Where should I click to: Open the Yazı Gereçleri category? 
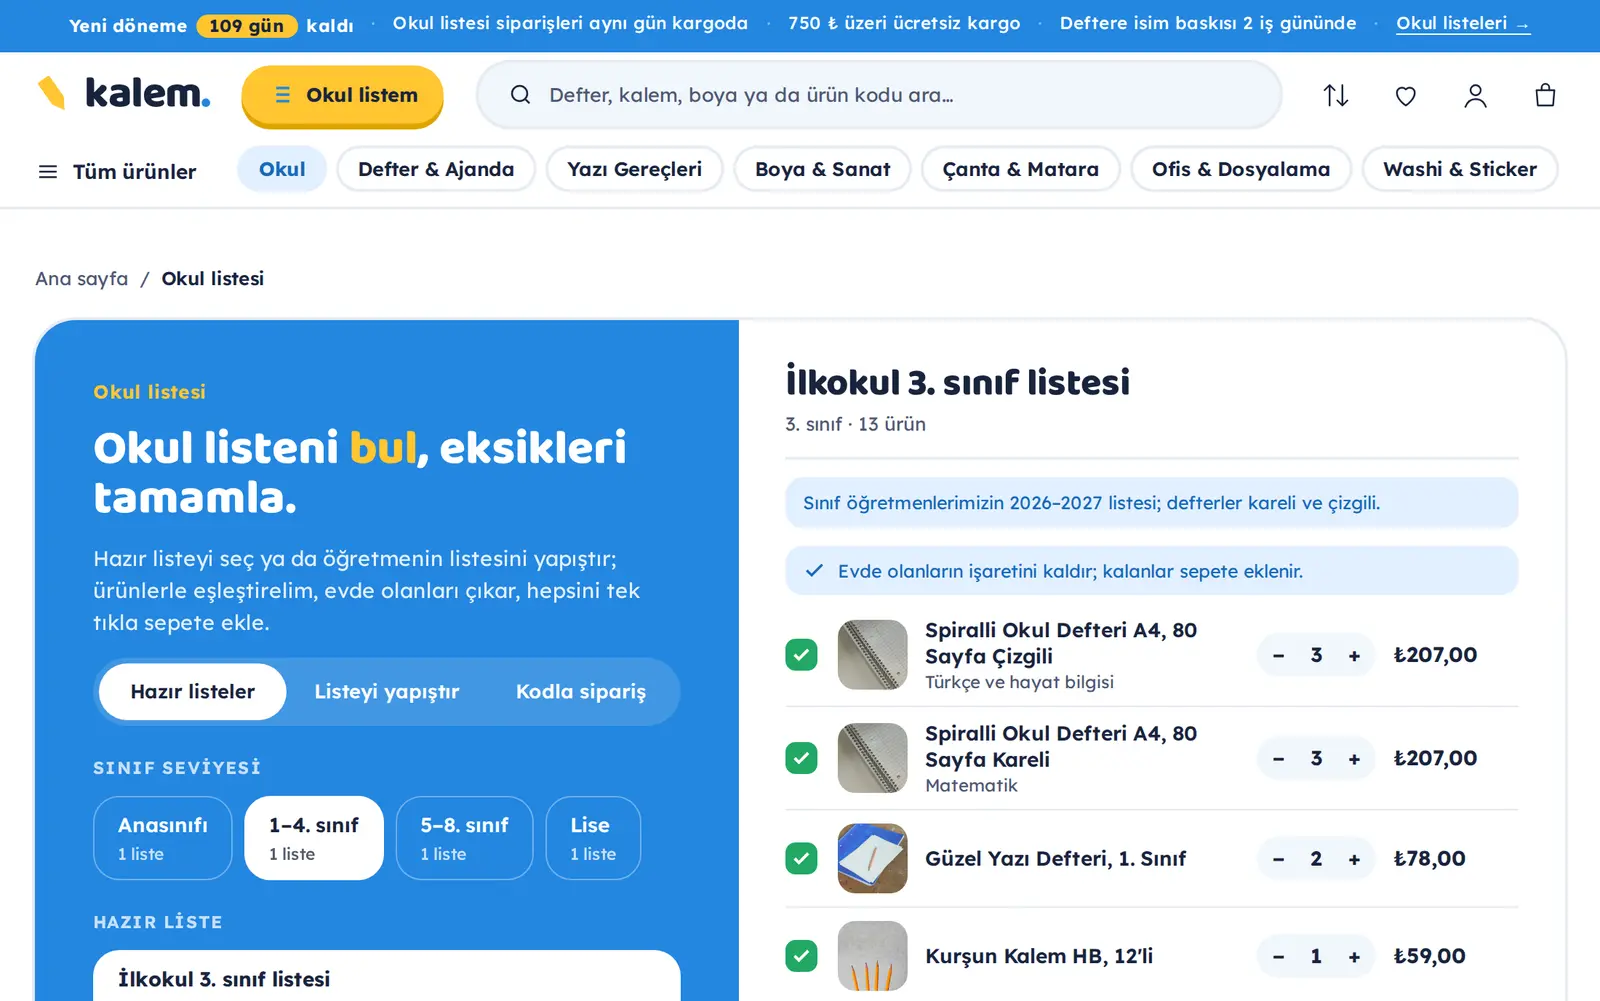pos(634,169)
